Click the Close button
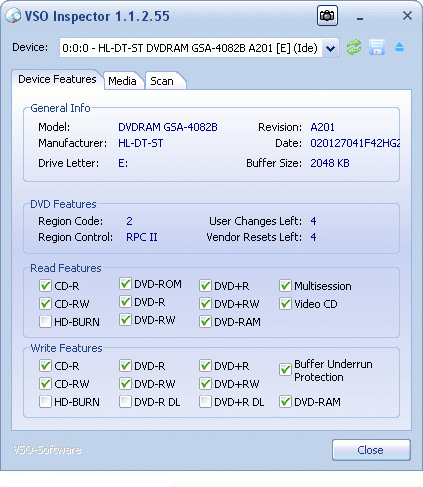The width and height of the screenshot is (423, 487). [371, 450]
